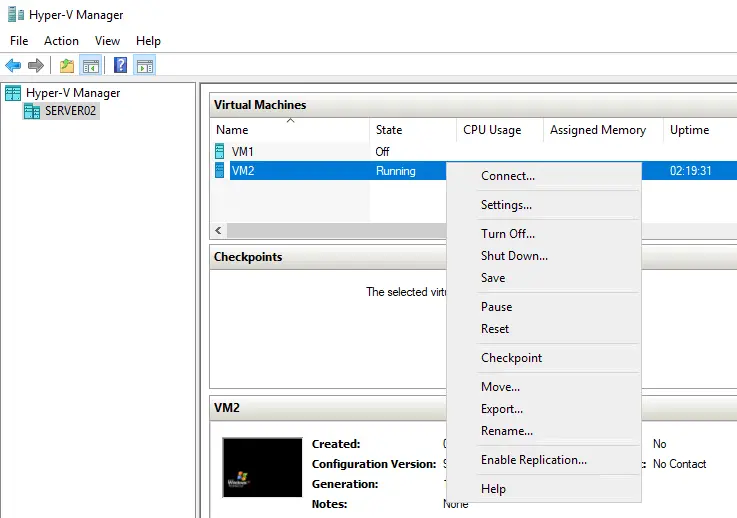This screenshot has height=518, width=737.
Task: Toggle the Show/Hide Action Pane icon
Action: [144, 66]
